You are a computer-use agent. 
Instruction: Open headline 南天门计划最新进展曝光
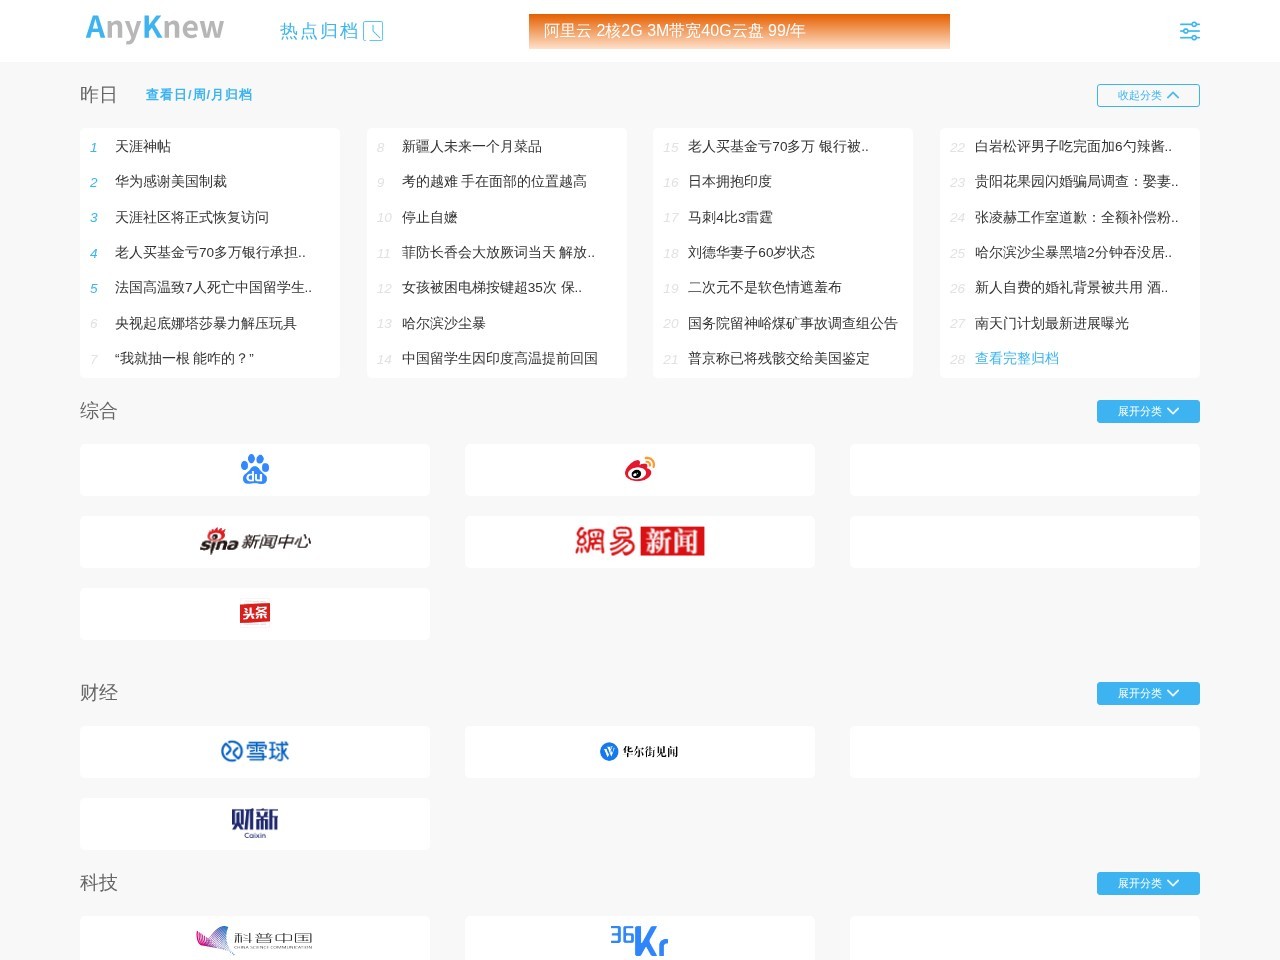(1052, 323)
